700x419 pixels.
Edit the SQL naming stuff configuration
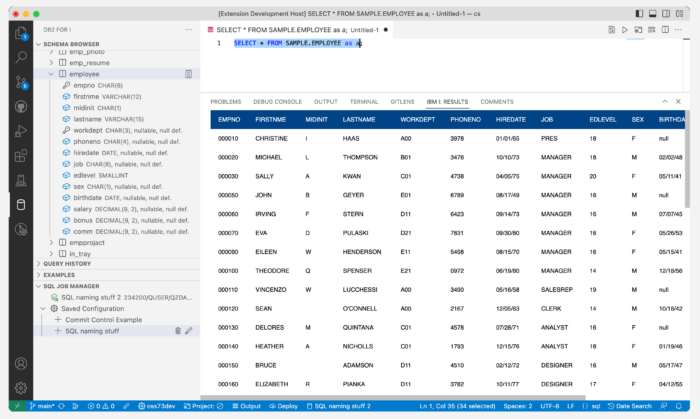pos(189,331)
